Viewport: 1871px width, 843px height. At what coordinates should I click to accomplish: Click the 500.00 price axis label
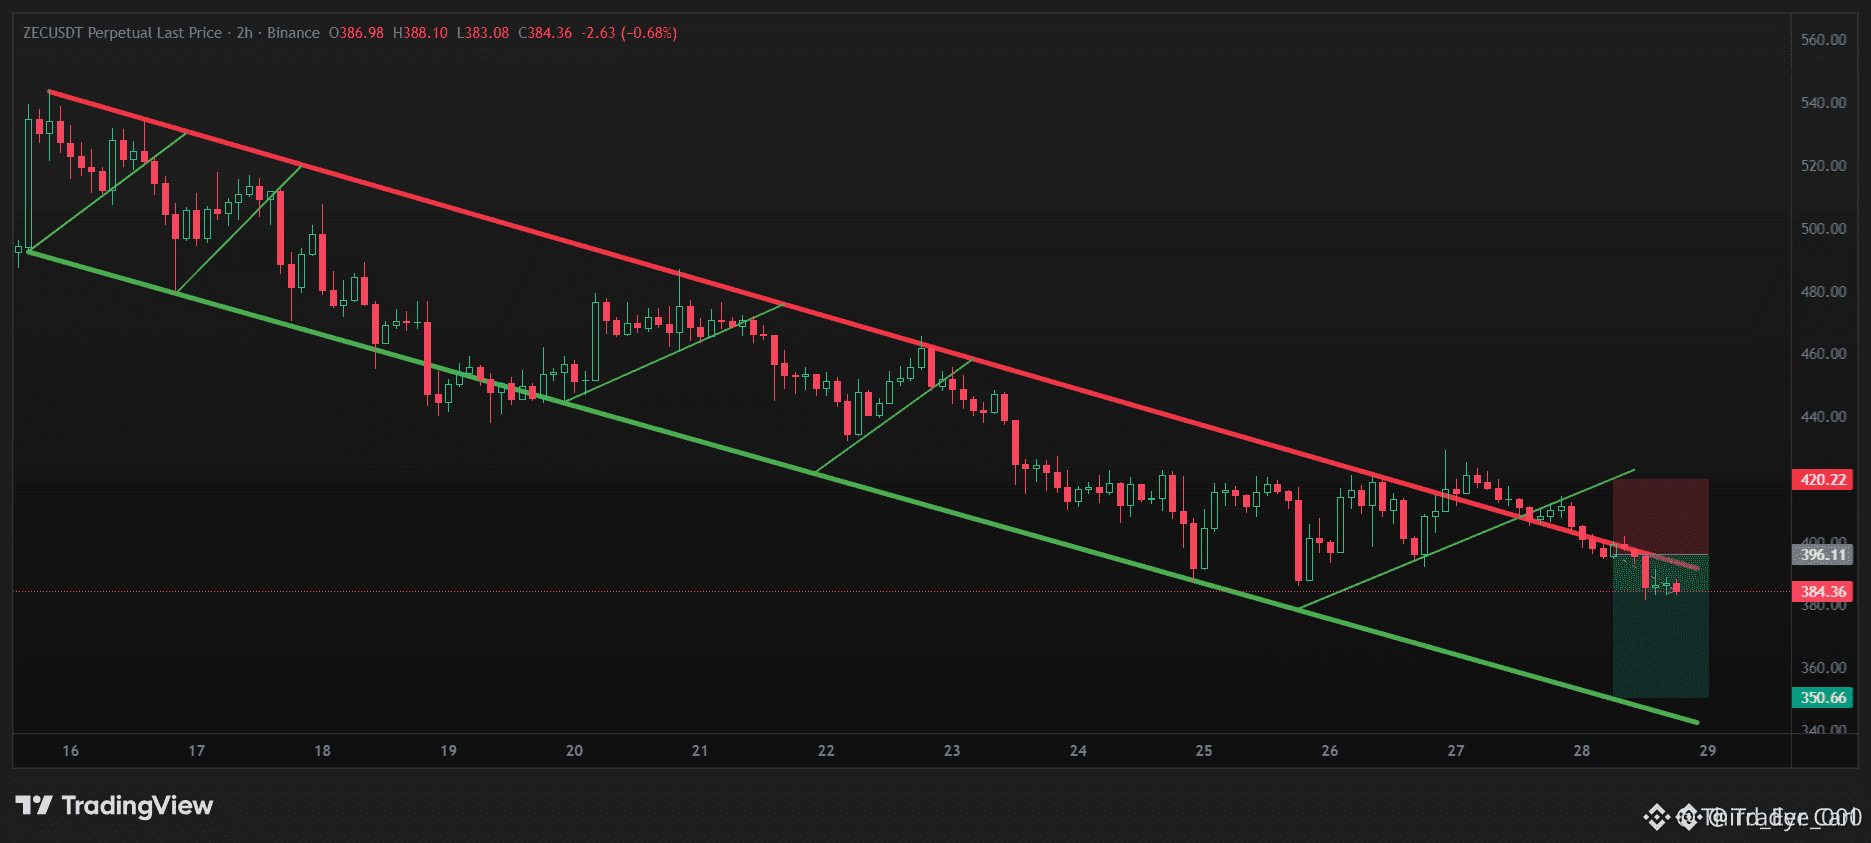click(x=1823, y=229)
